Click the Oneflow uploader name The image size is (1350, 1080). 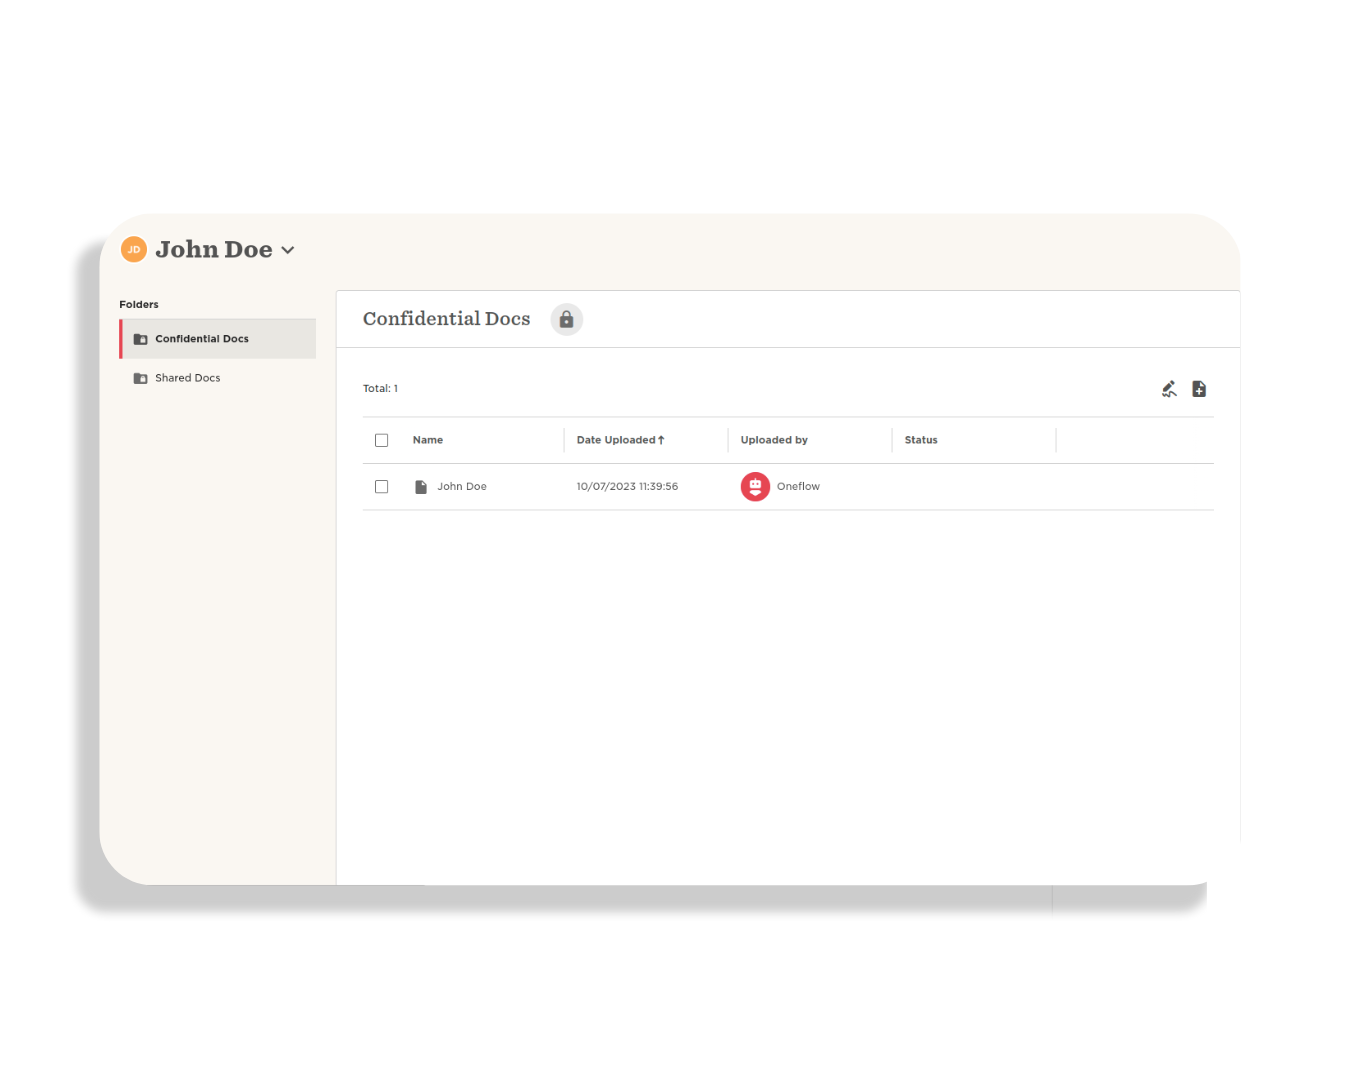[x=798, y=487]
